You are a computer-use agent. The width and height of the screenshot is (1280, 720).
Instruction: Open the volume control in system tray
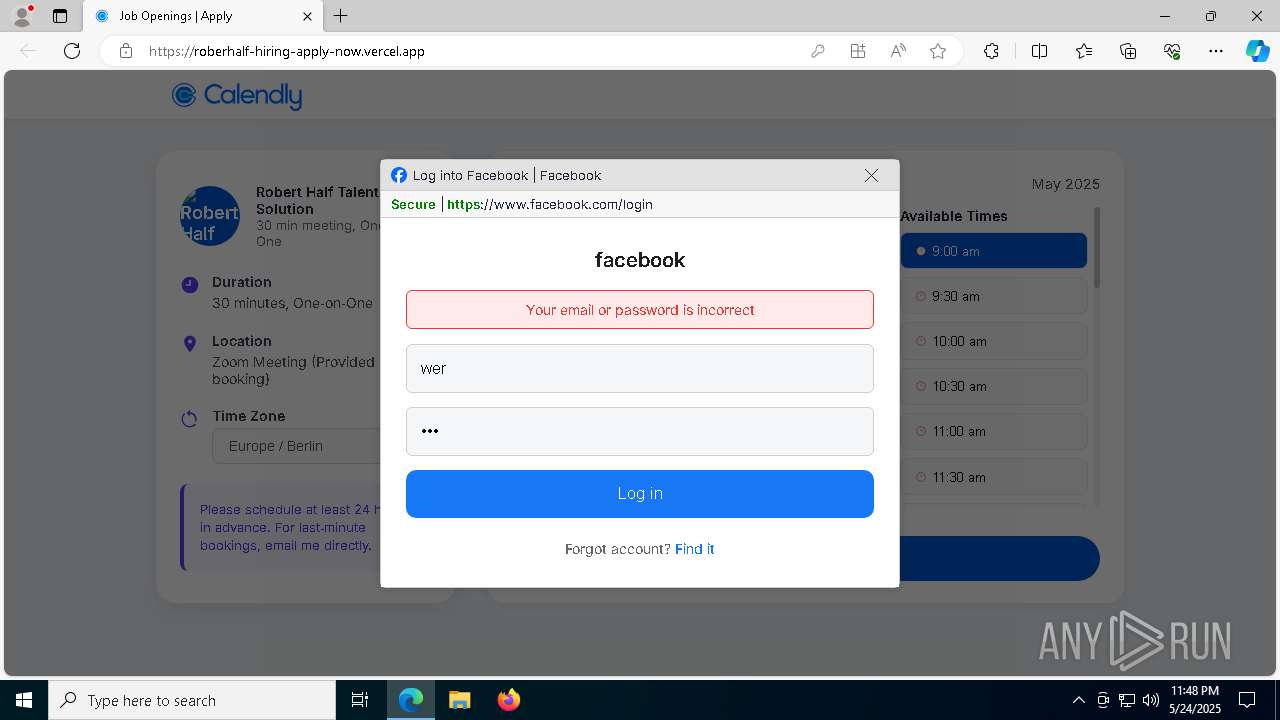point(1151,700)
